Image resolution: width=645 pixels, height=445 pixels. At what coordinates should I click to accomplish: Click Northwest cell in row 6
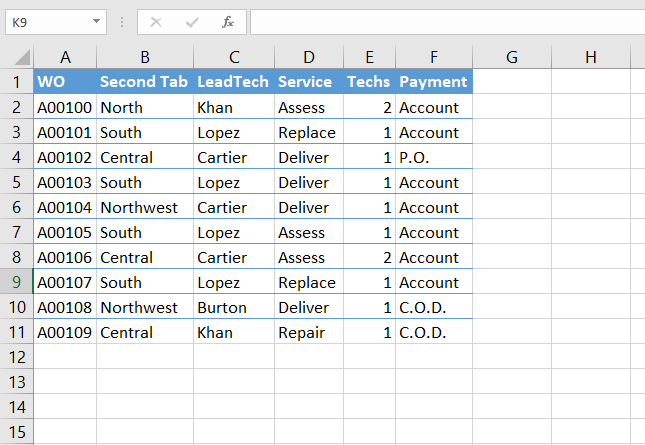coord(145,207)
